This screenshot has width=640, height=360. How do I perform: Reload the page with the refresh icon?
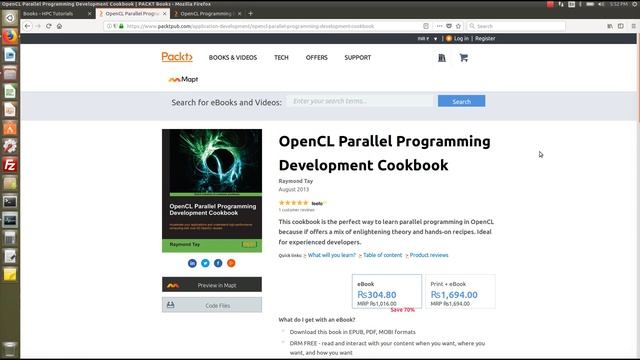point(49,26)
